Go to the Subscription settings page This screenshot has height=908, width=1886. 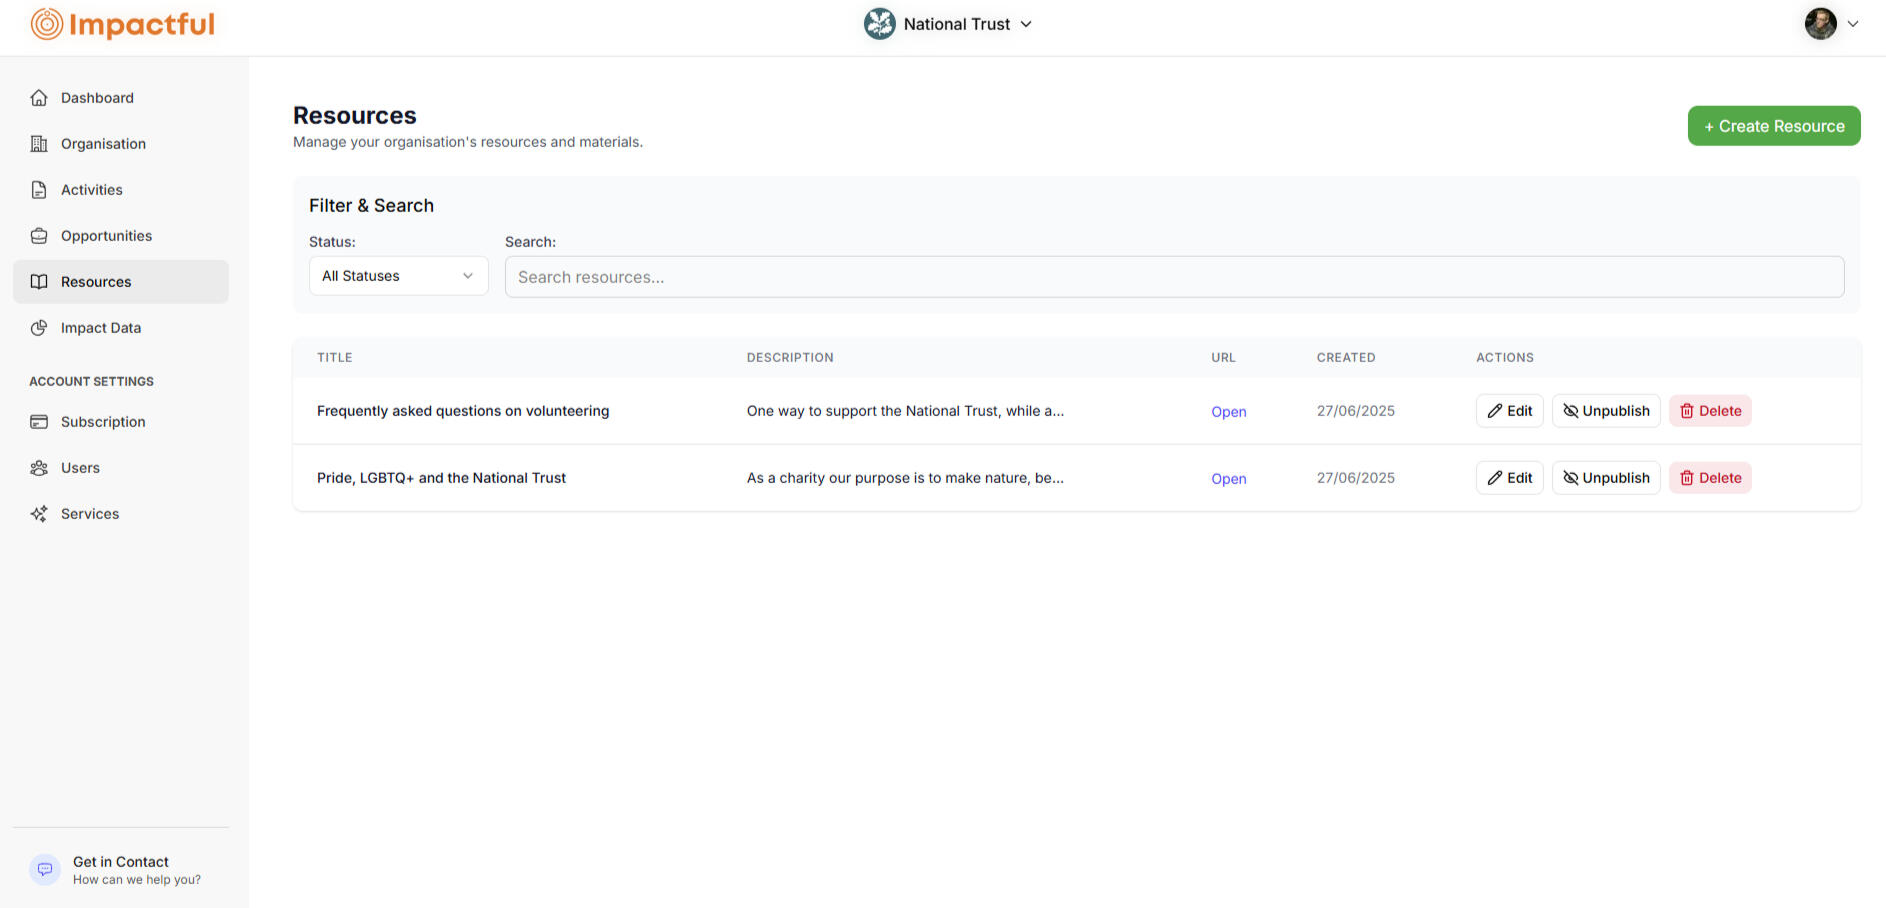click(103, 421)
